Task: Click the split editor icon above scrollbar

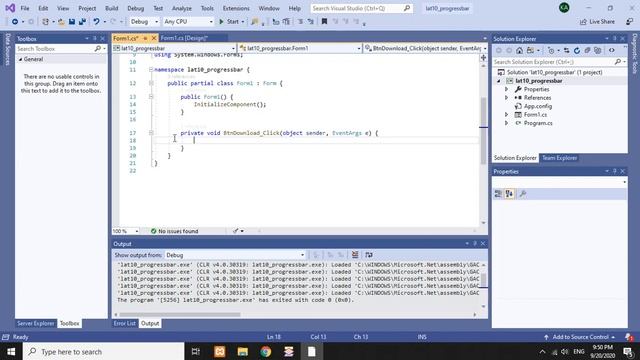Action: point(484,58)
